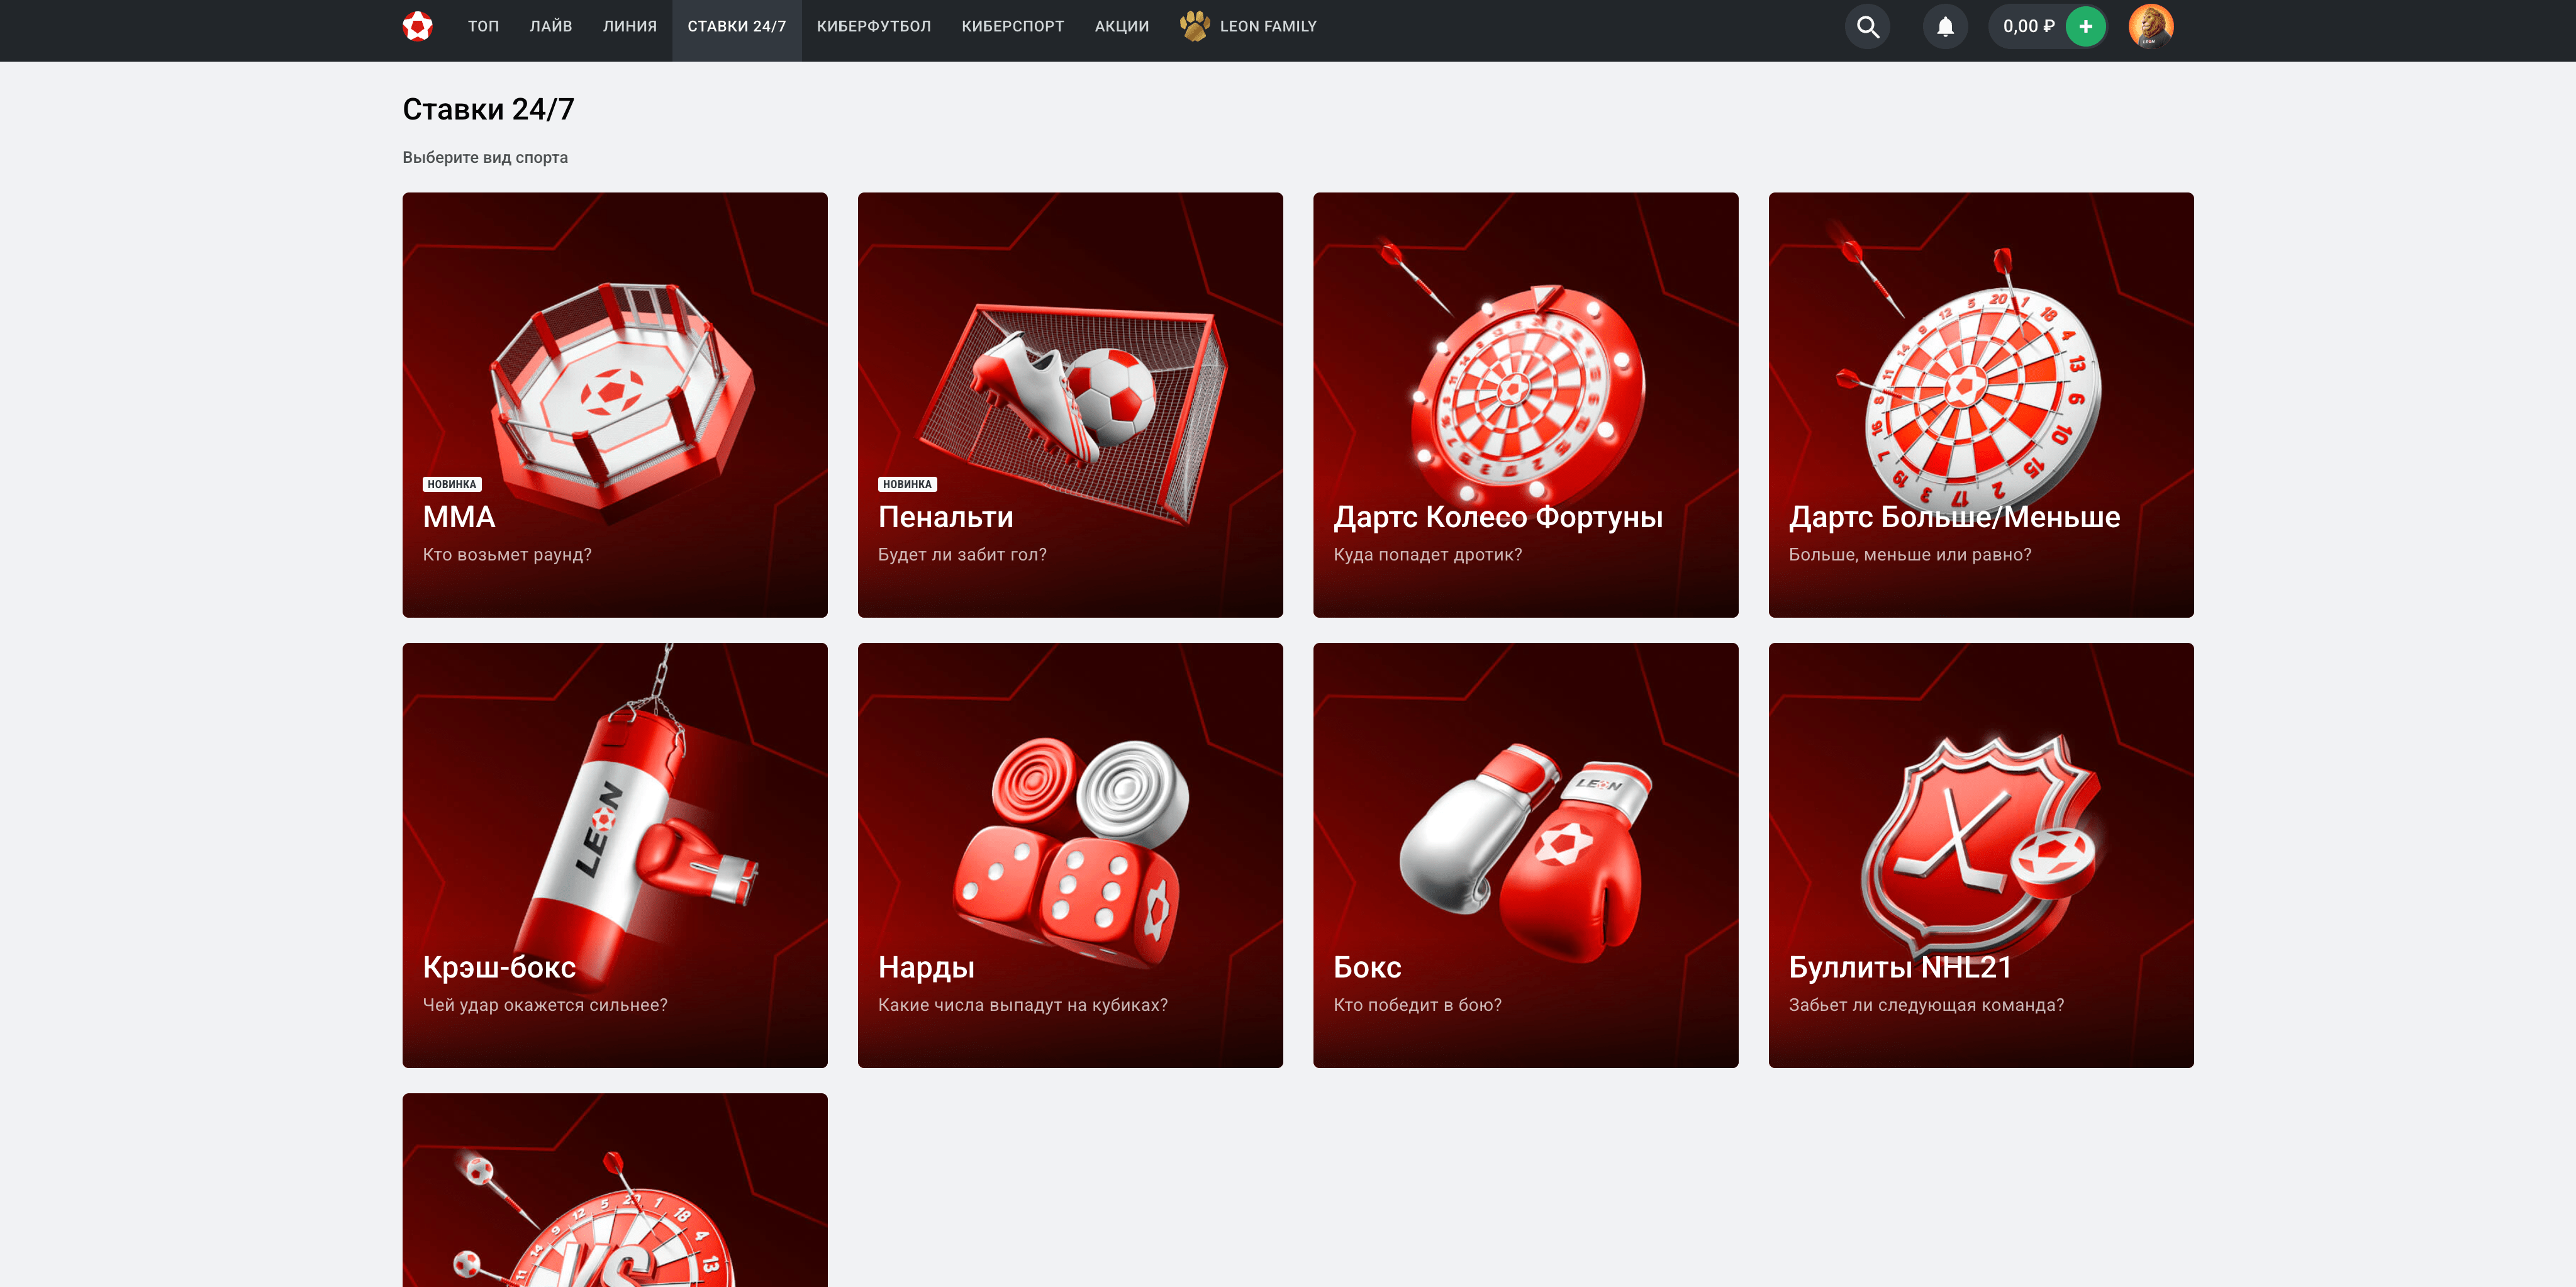2576x1287 pixels.
Task: Click the Leon Family paw icon
Action: point(1194,26)
